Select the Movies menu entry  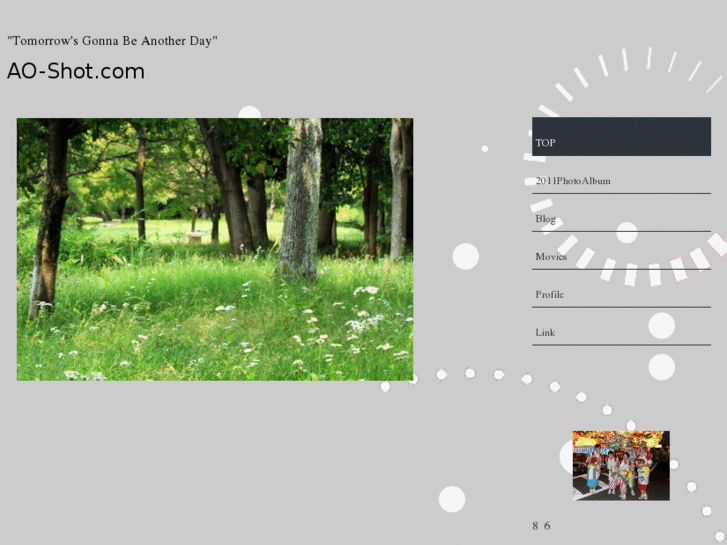[x=621, y=251]
